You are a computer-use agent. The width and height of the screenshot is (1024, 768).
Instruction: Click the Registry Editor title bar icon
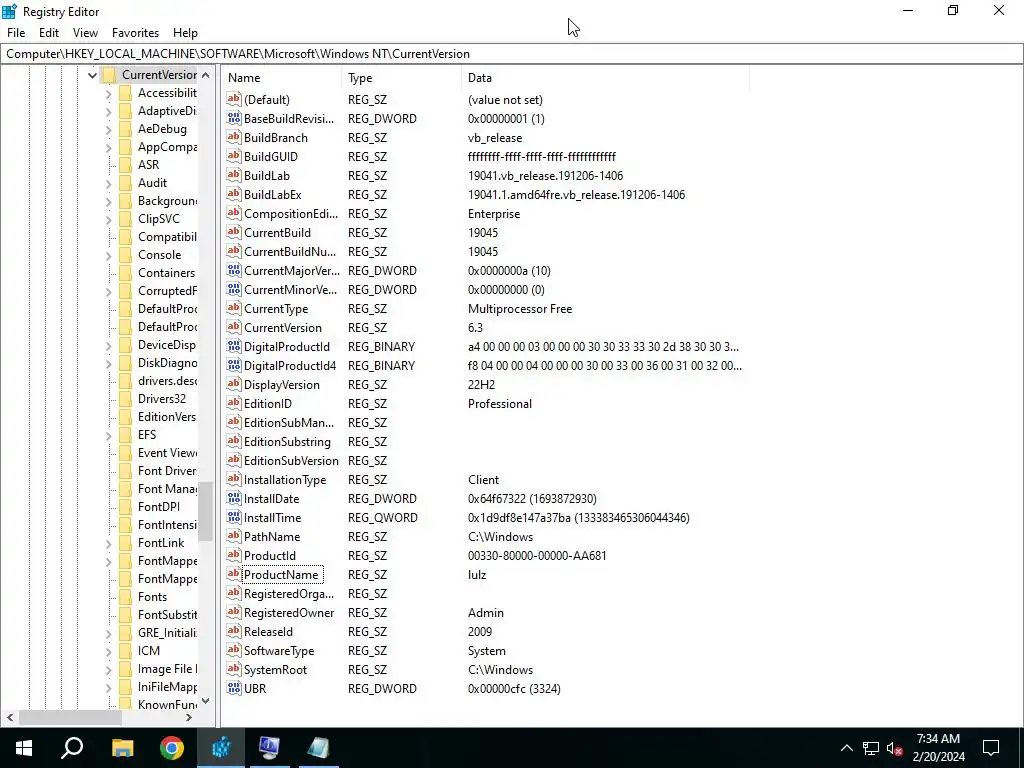9,11
